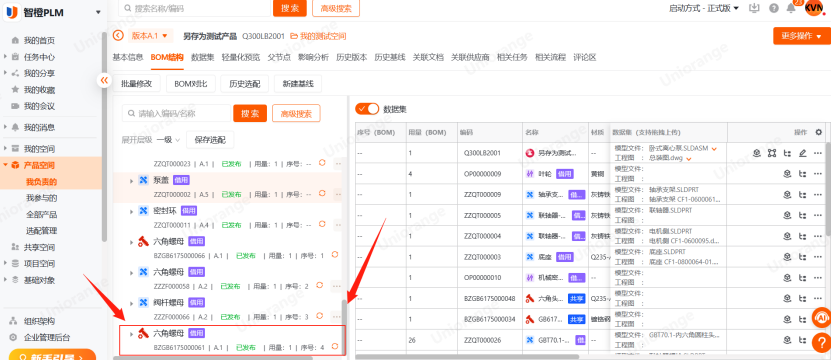The height and width of the screenshot is (360, 831).
Task: Click tree hierarchy icon in ZZQT000009 row
Action: [802, 195]
